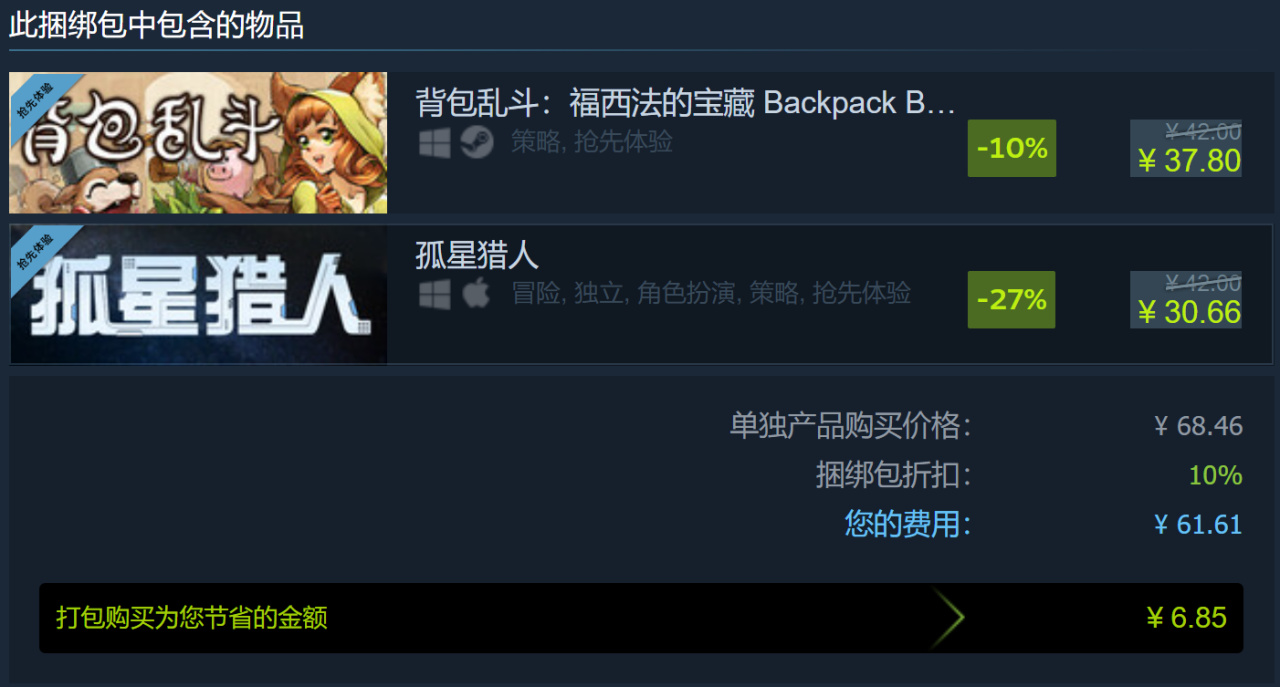Click the 策略, 抢先体验 tags text

(592, 142)
